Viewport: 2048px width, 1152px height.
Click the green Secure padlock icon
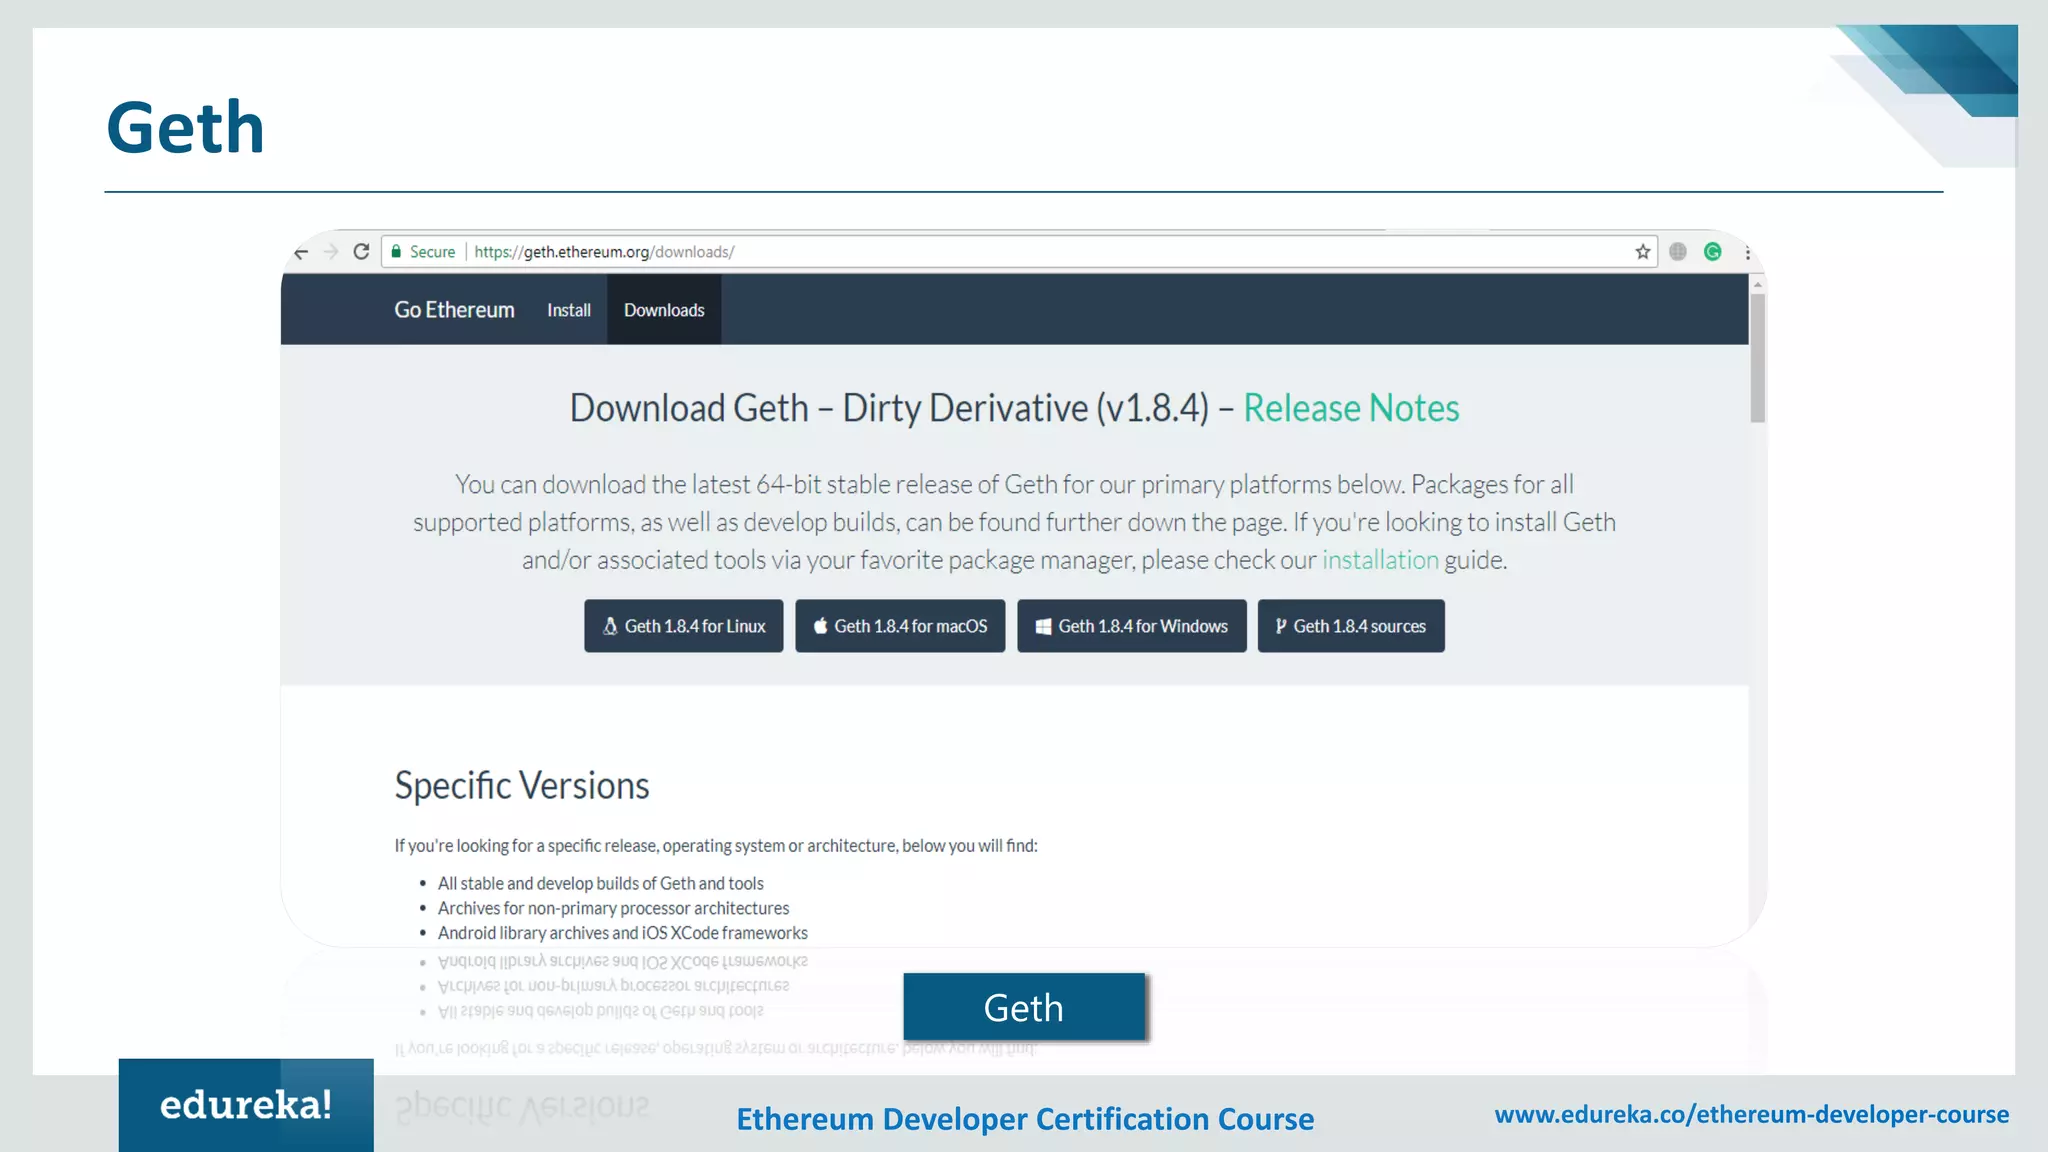397,252
